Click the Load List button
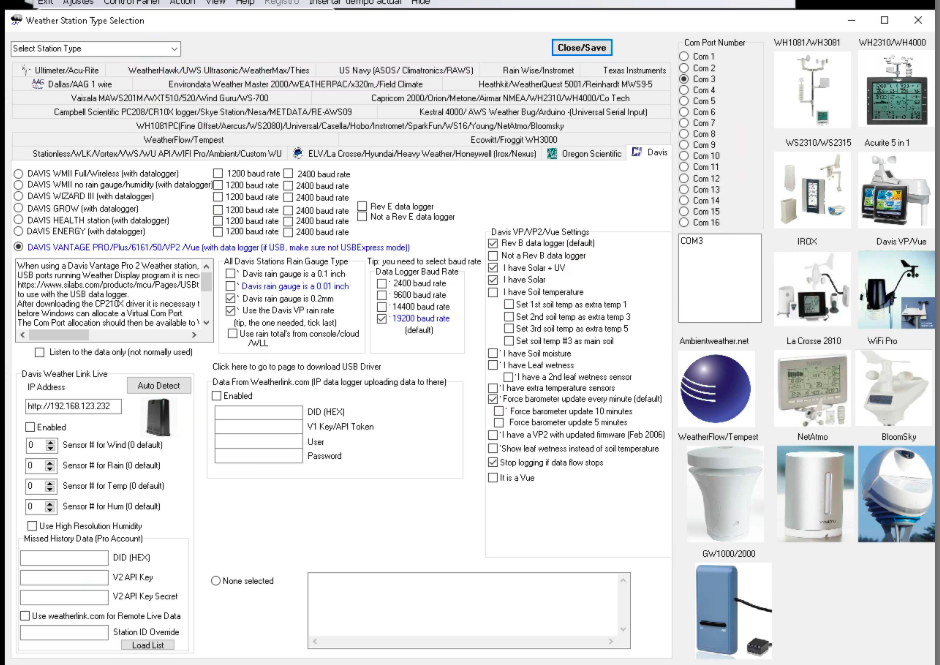The image size is (940, 665). click(x=148, y=645)
